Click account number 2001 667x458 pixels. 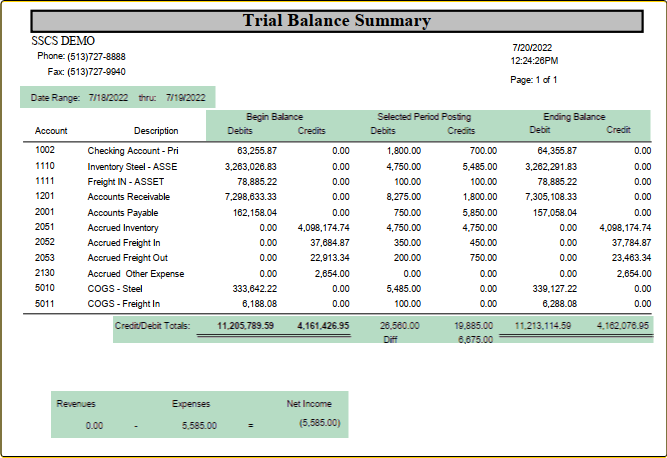click(x=45, y=212)
